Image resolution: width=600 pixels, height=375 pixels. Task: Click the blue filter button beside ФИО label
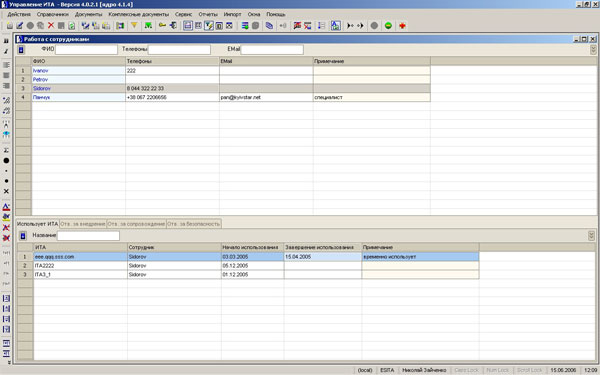click(21, 50)
